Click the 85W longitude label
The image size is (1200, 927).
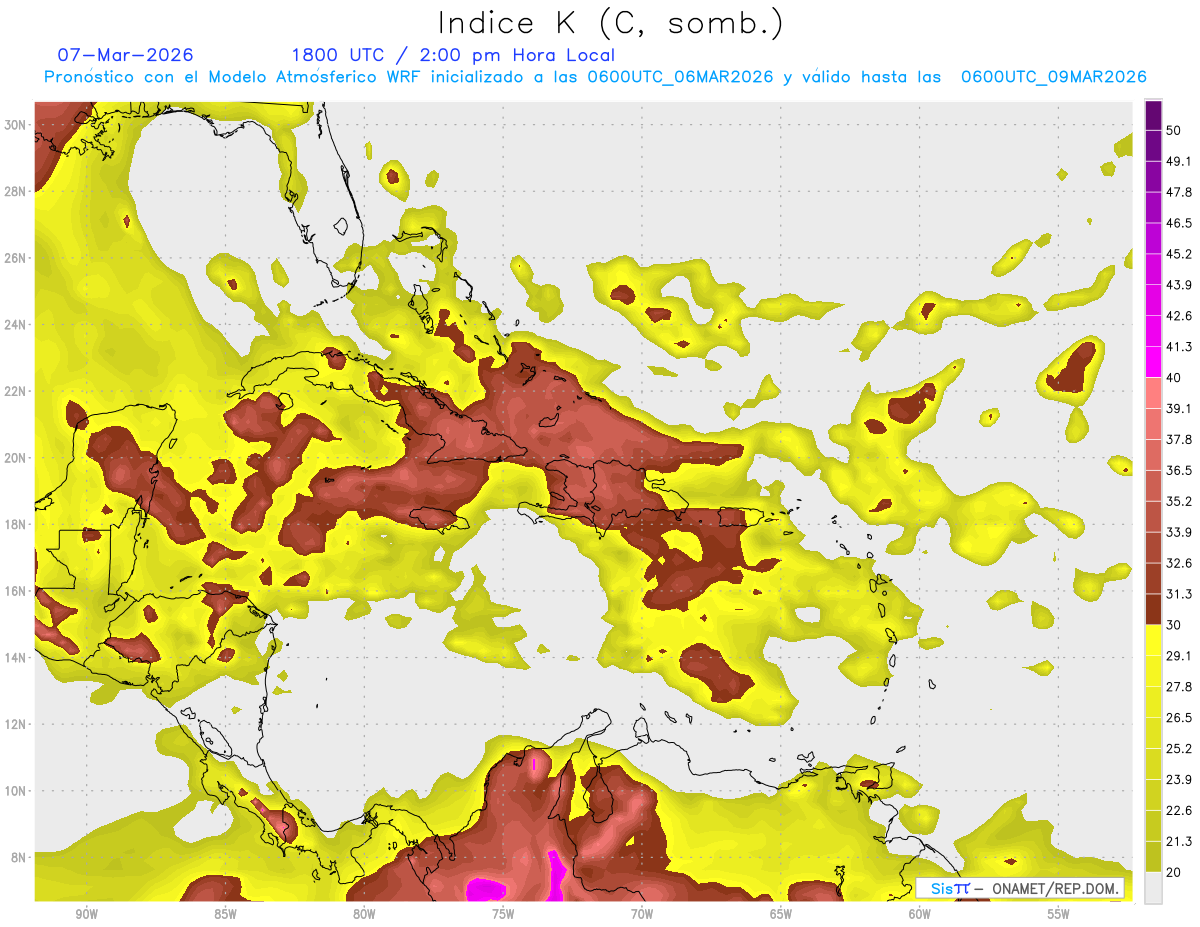225,914
